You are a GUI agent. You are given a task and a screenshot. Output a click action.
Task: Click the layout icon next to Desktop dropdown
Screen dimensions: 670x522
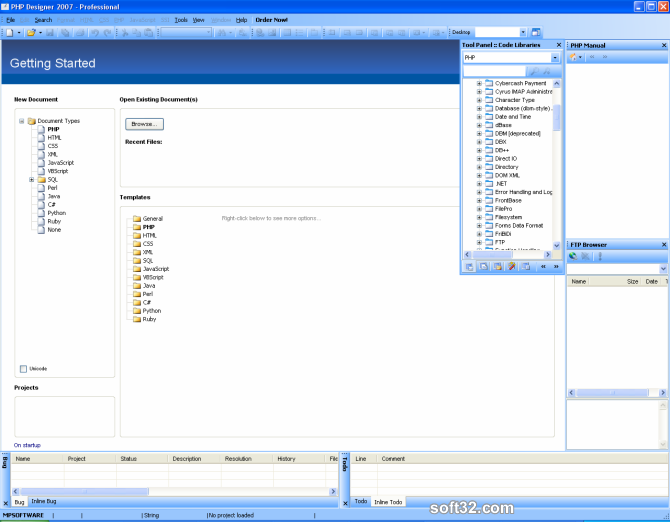pos(535,32)
